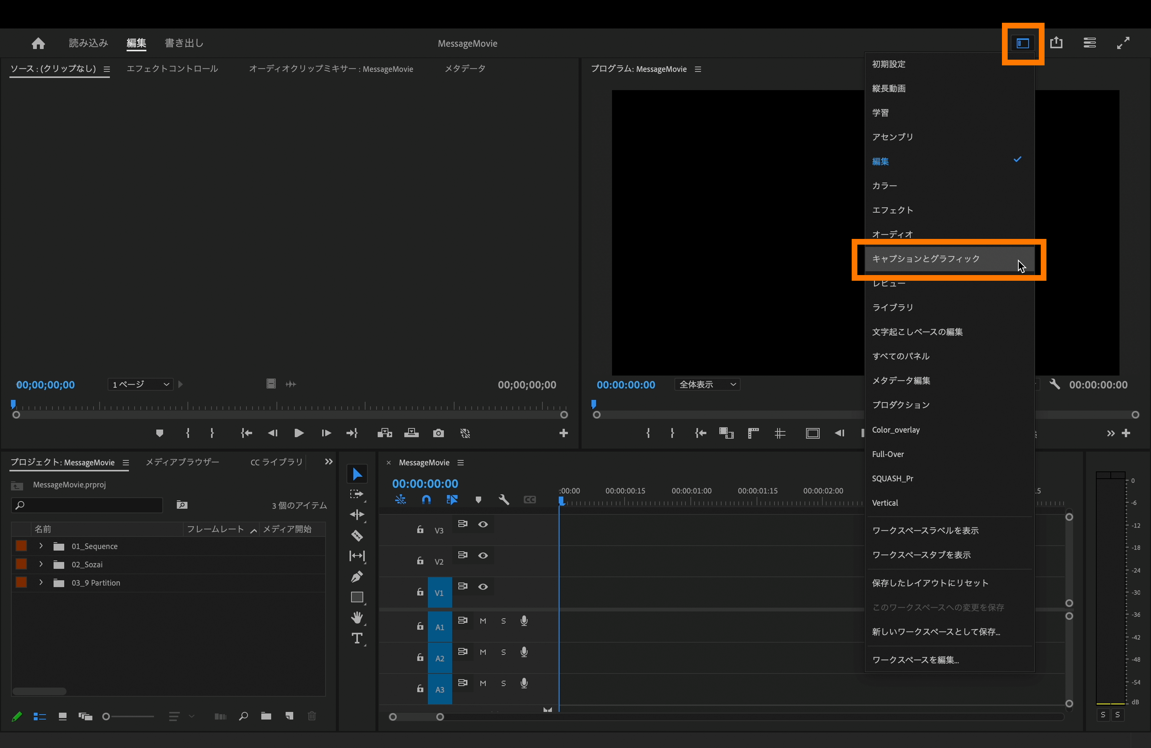The width and height of the screenshot is (1151, 748).
Task: Step forward one frame in Source monitor
Action: (325, 433)
